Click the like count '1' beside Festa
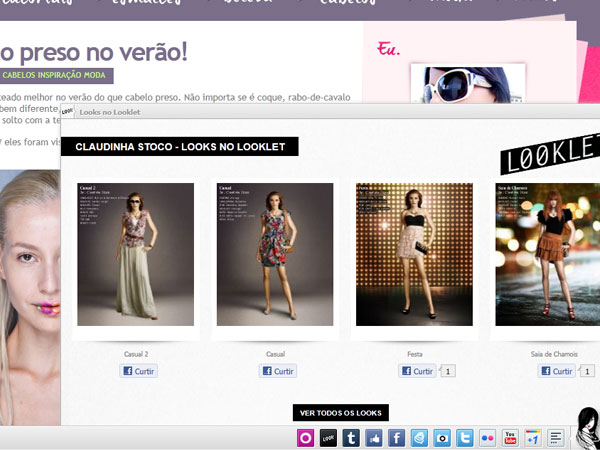The height and width of the screenshot is (450, 600). pyautogui.click(x=448, y=371)
